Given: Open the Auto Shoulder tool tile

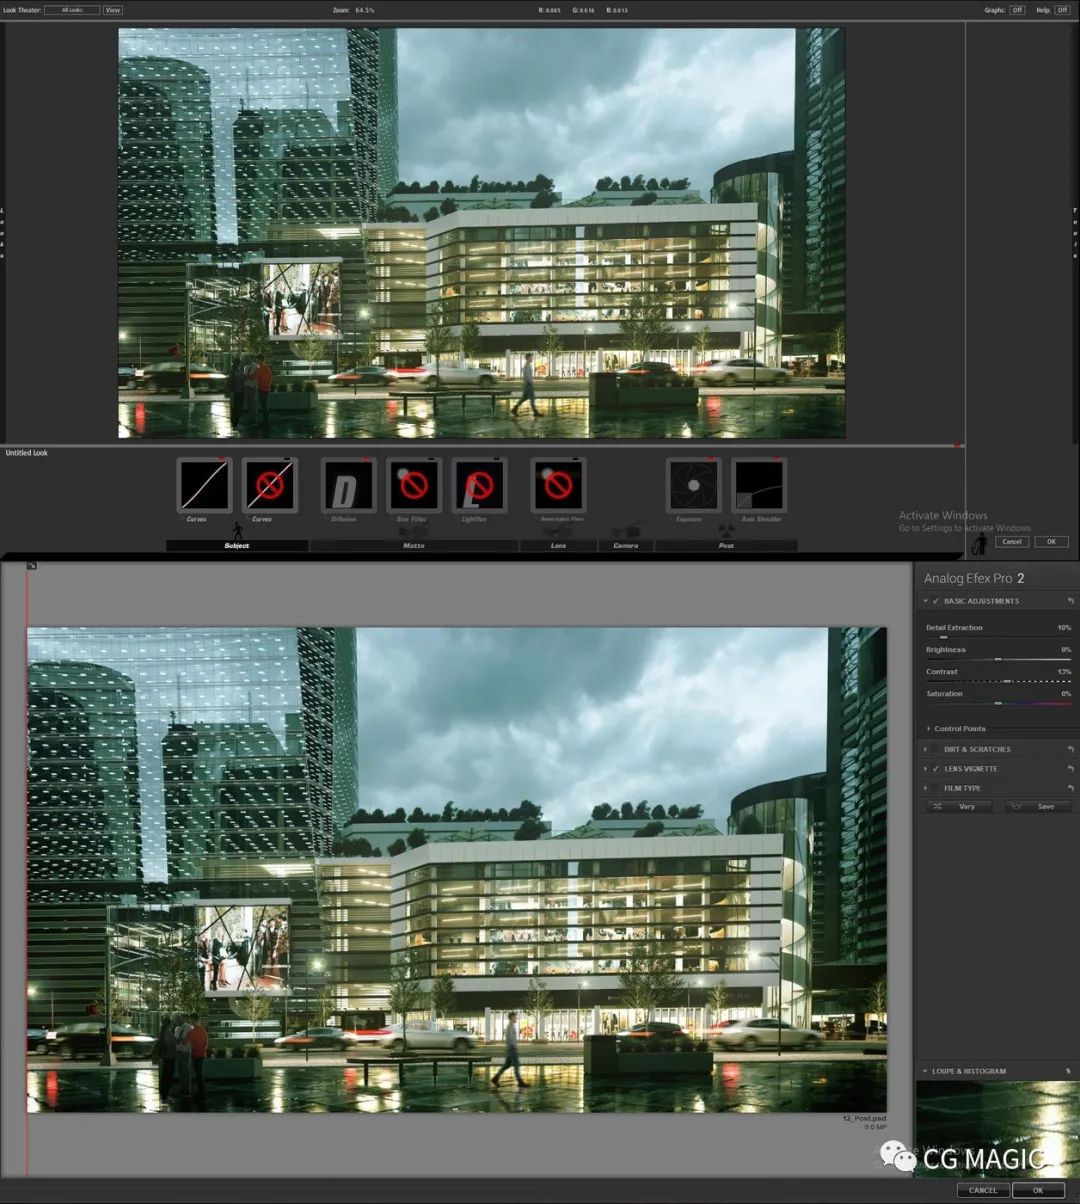Looking at the screenshot, I should tap(759, 486).
